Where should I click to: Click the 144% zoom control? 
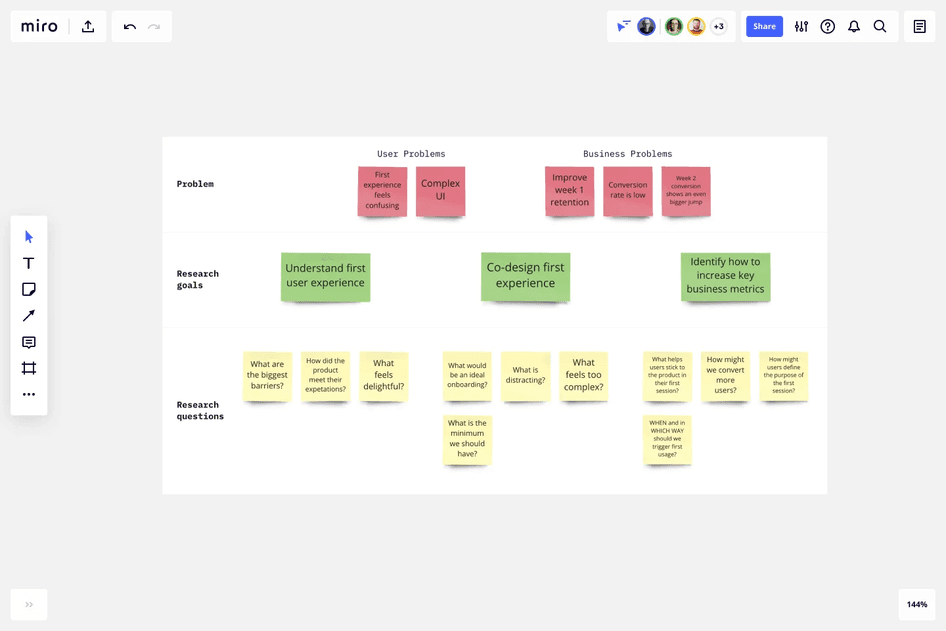(x=916, y=604)
